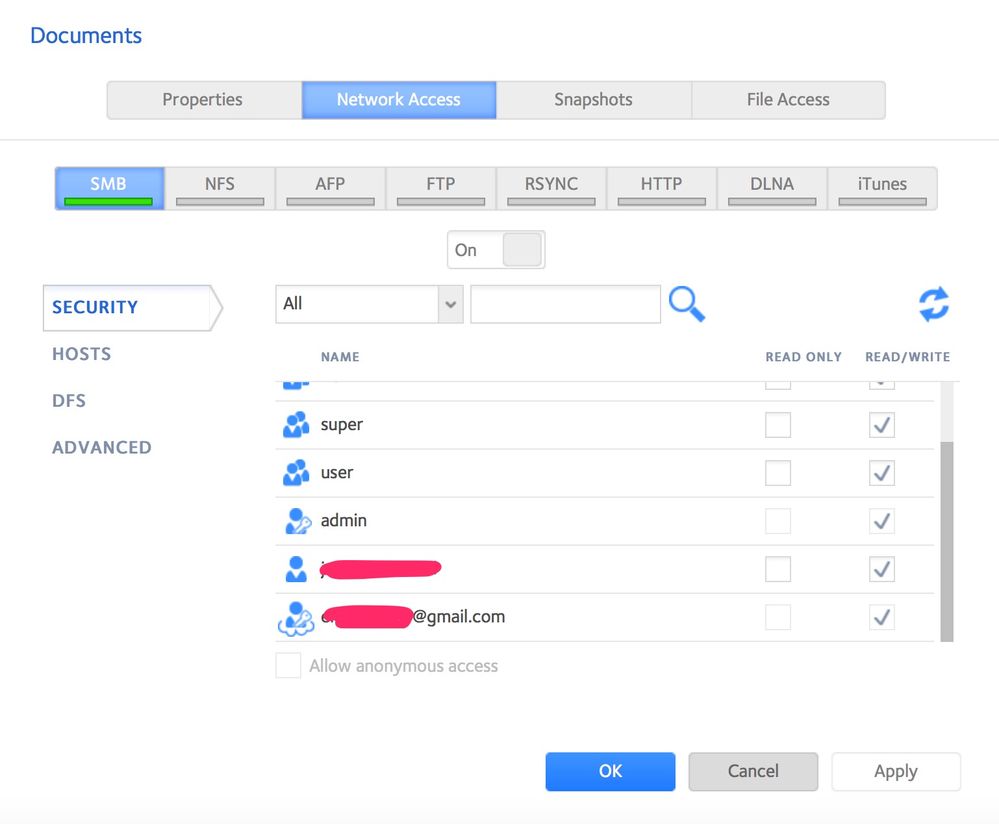
Task: Select the Network Access tab
Action: tap(399, 100)
